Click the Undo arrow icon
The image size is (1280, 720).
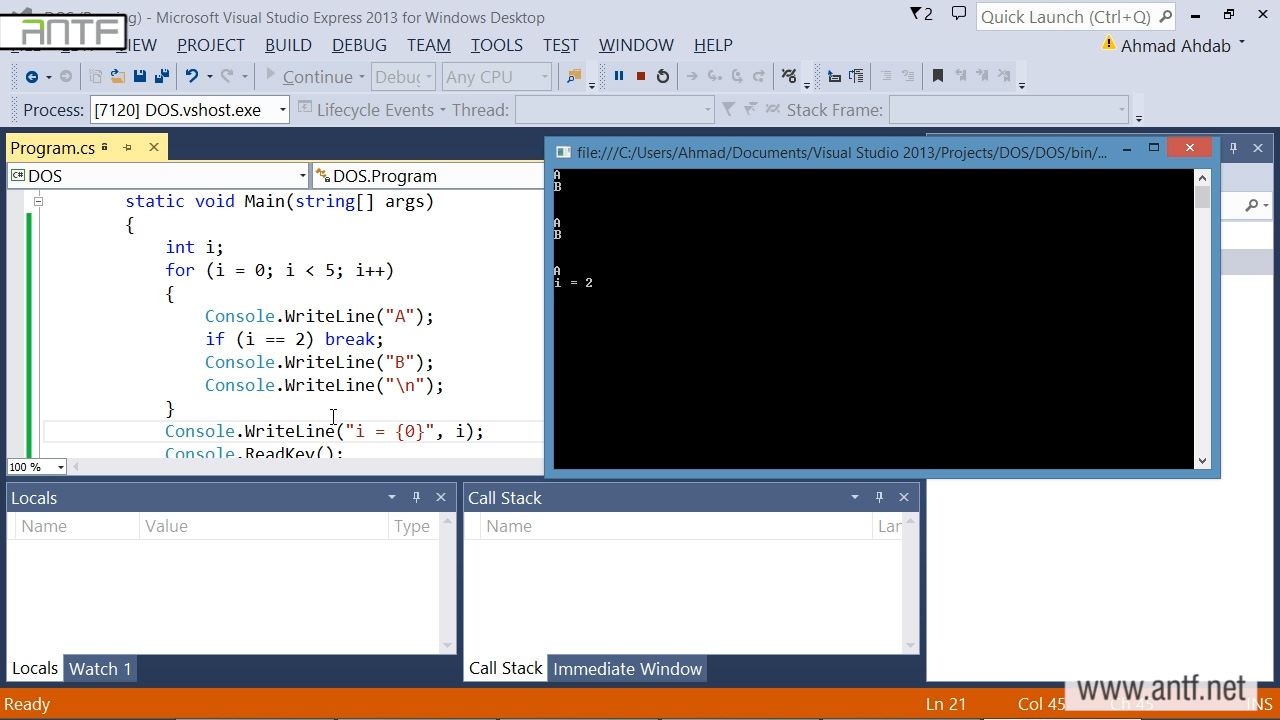(x=192, y=76)
